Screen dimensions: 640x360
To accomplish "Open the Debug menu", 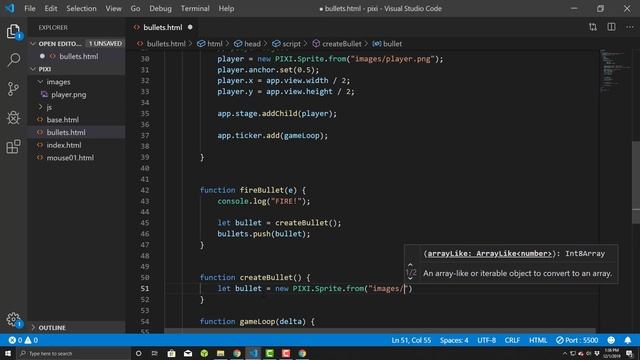I will point(160,8).
